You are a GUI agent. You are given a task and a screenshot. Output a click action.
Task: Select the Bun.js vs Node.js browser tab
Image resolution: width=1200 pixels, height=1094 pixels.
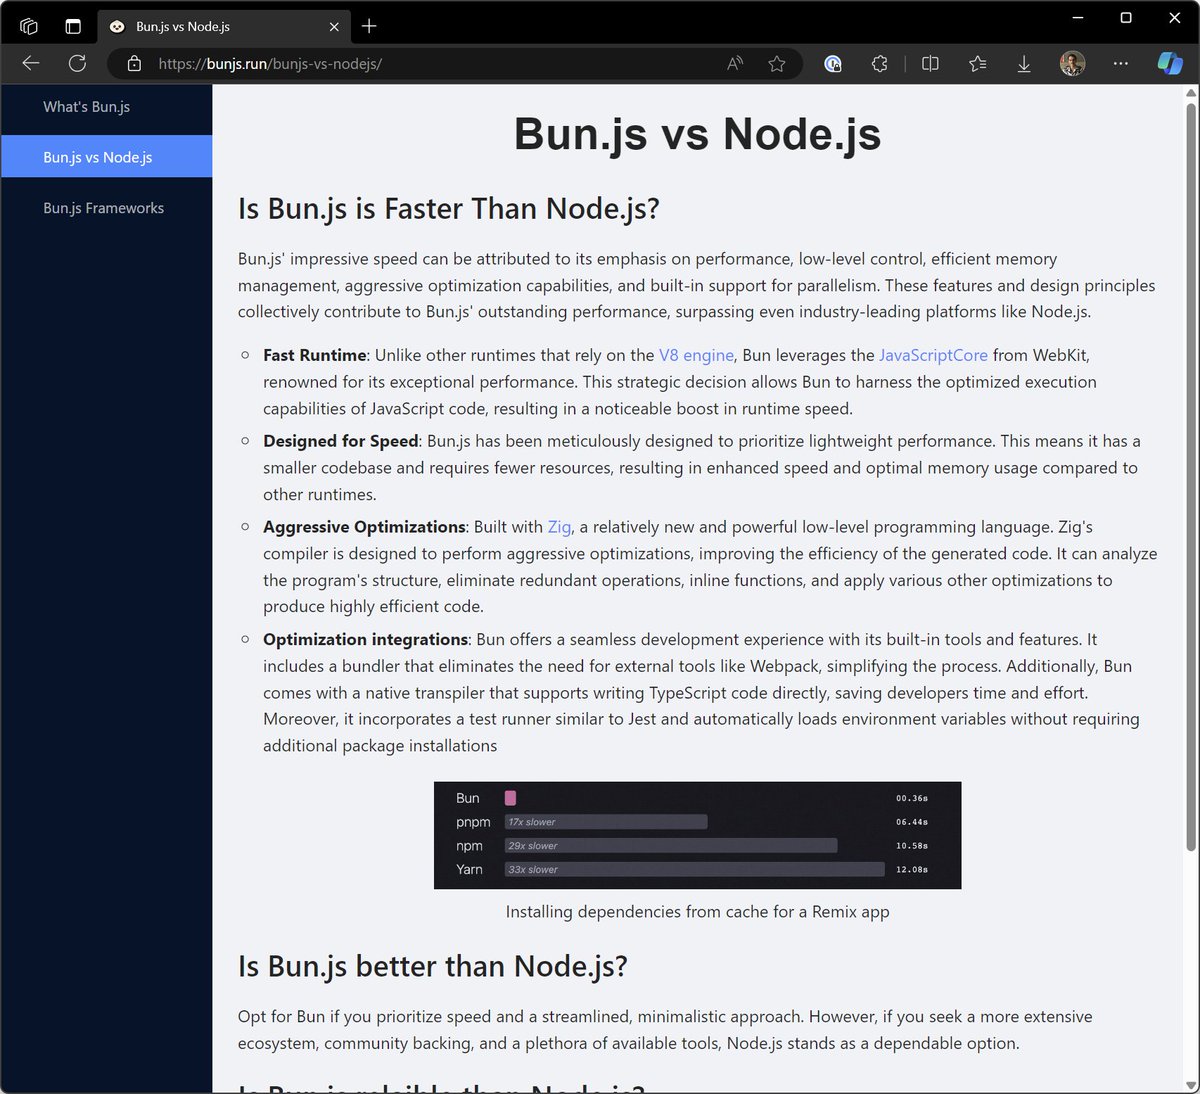pos(223,27)
